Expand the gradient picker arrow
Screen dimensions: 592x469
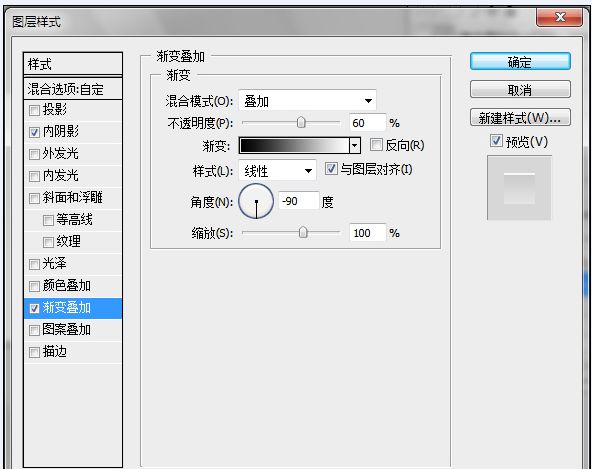tap(355, 145)
